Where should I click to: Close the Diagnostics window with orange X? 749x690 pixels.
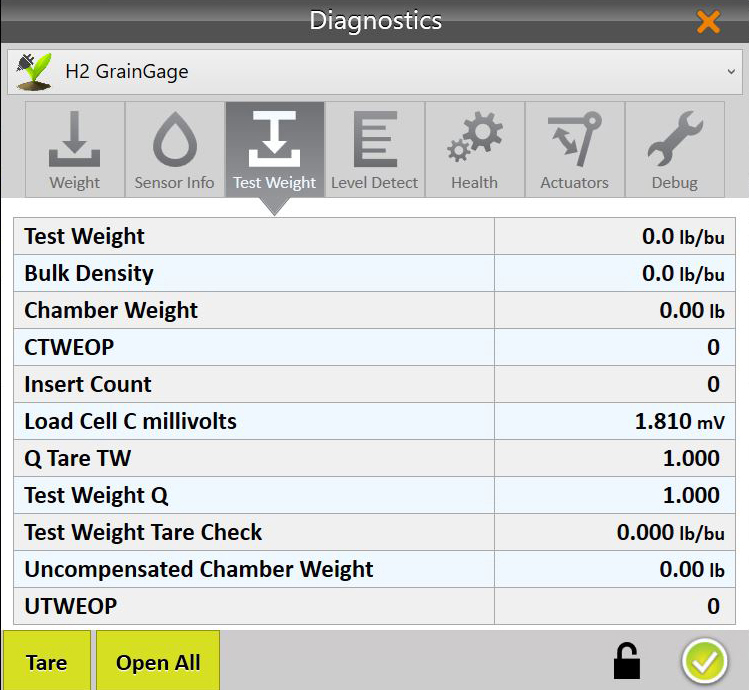click(x=708, y=21)
